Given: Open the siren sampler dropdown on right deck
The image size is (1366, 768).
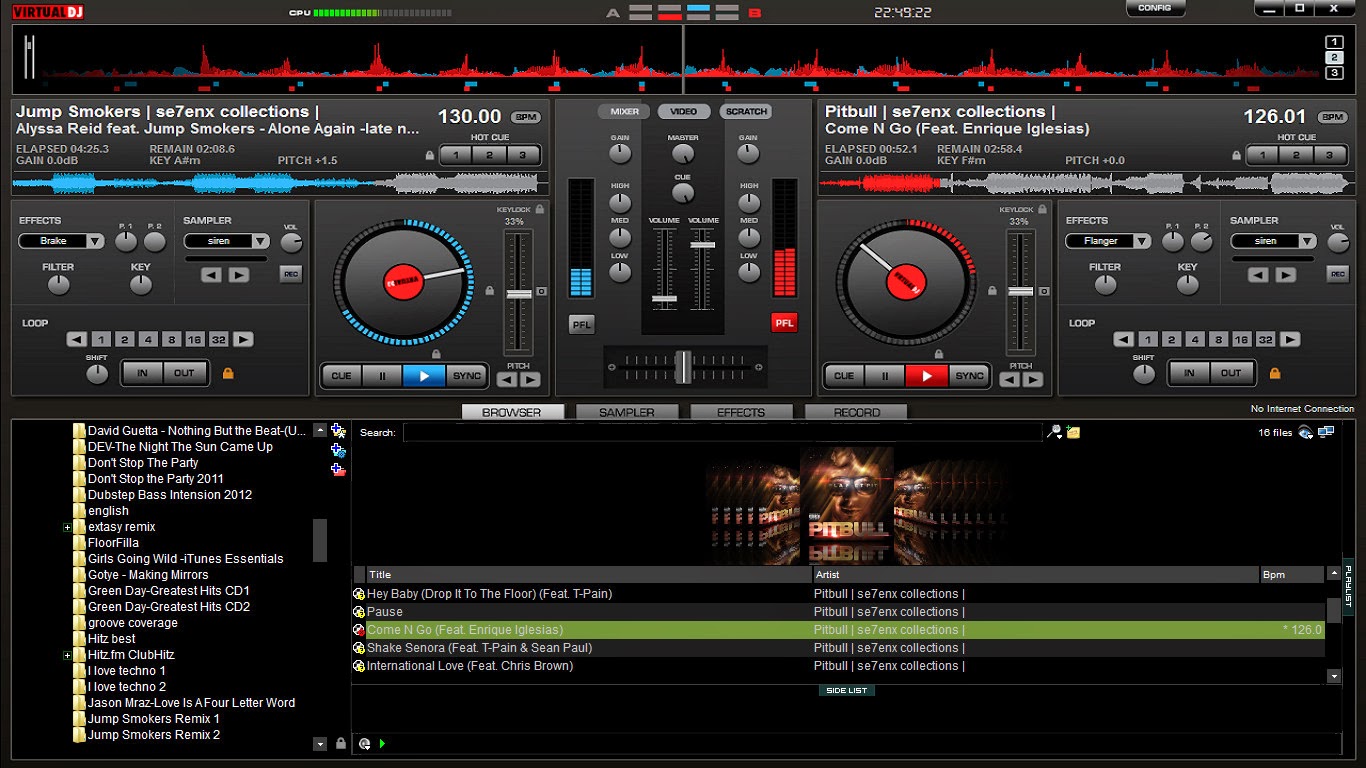Looking at the screenshot, I should coord(1274,241).
